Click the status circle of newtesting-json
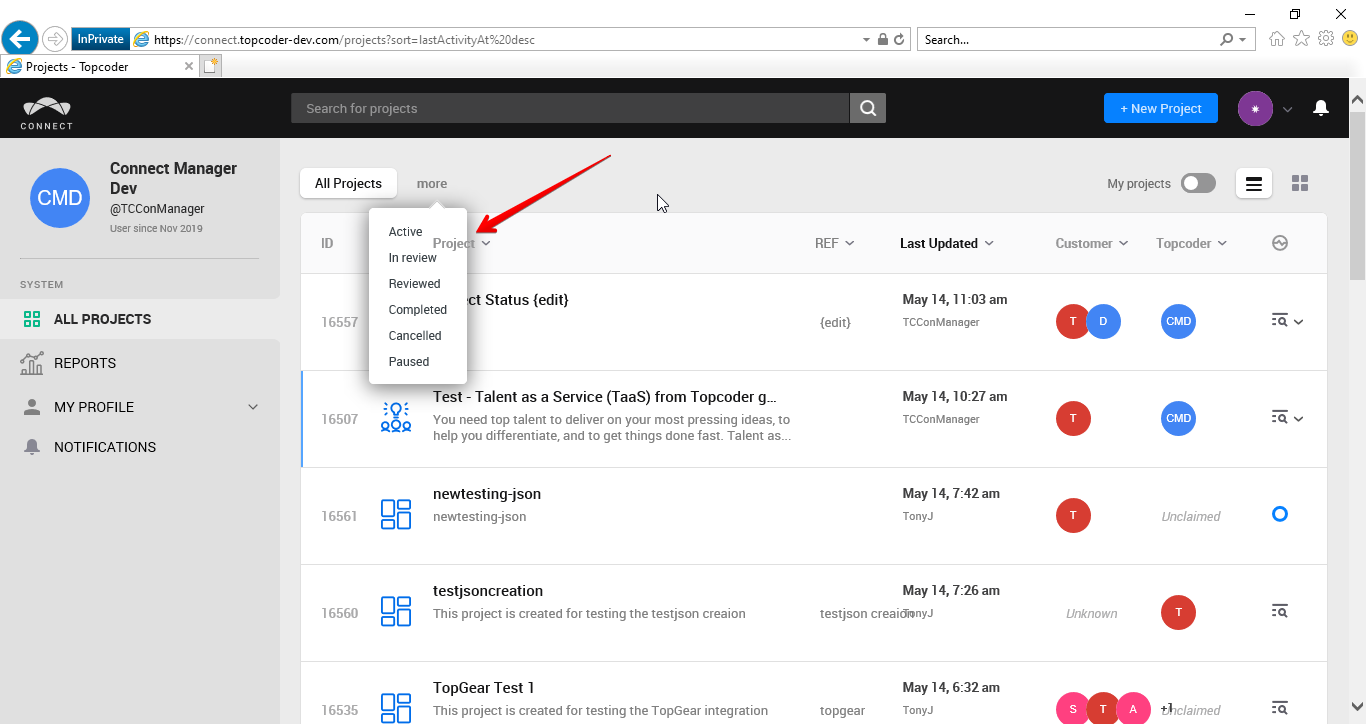Viewport: 1366px width, 724px height. click(x=1280, y=514)
